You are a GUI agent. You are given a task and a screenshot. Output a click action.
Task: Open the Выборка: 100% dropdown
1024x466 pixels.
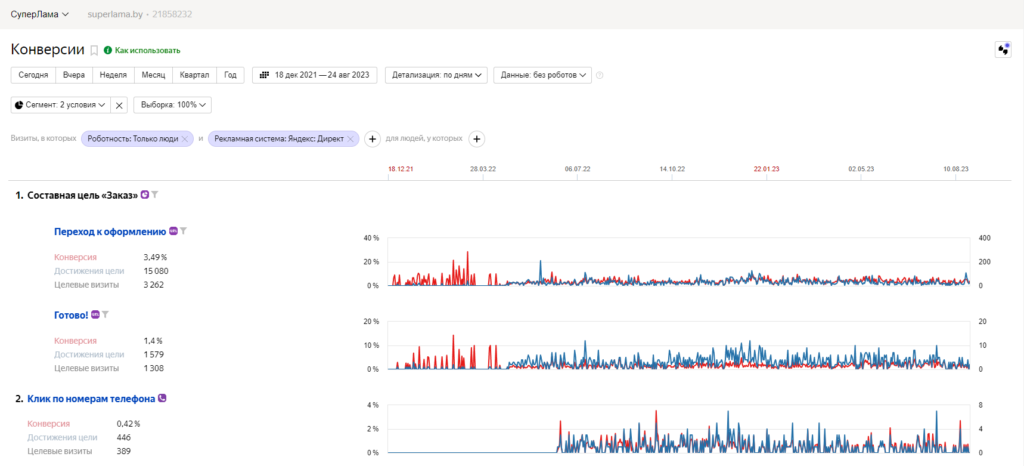[x=172, y=105]
